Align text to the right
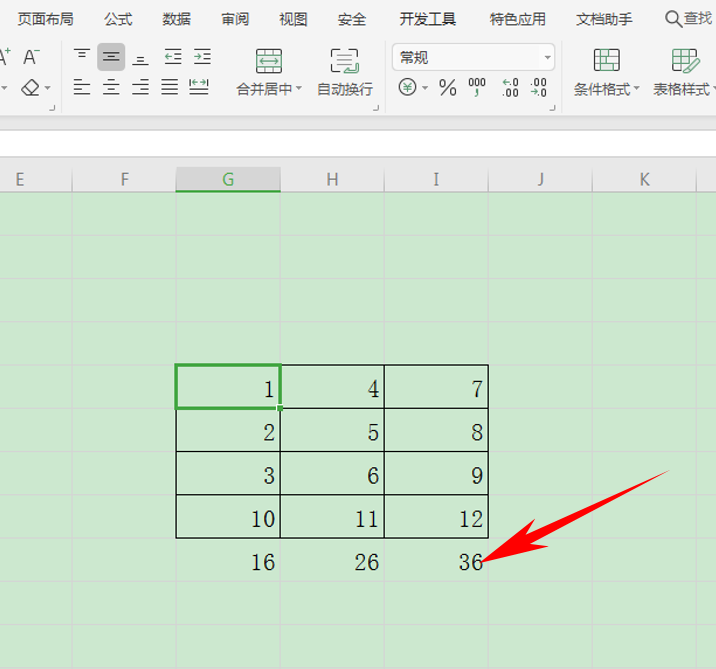Viewport: 716px width, 669px height. point(140,87)
